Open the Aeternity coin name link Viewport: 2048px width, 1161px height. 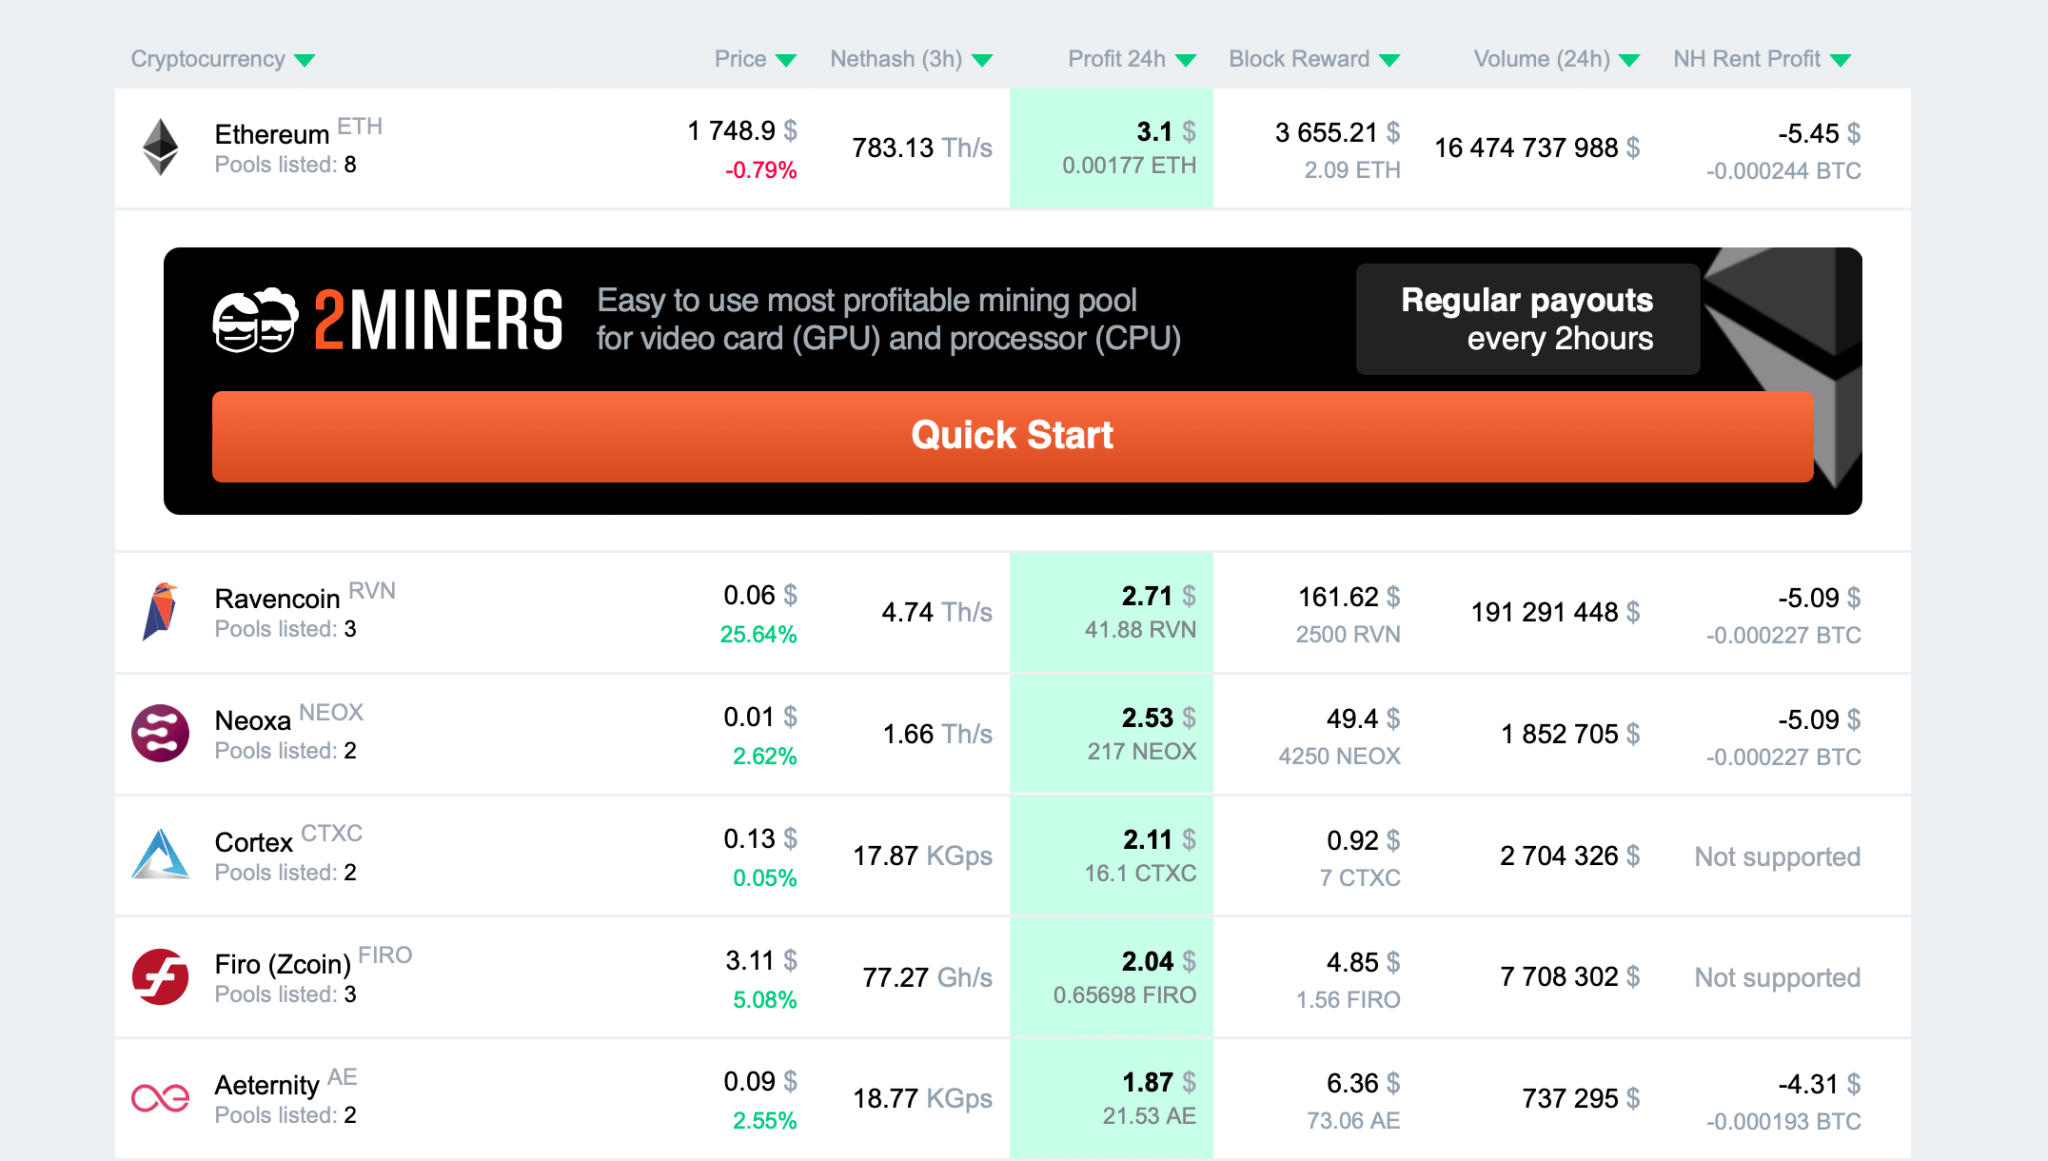point(266,1085)
